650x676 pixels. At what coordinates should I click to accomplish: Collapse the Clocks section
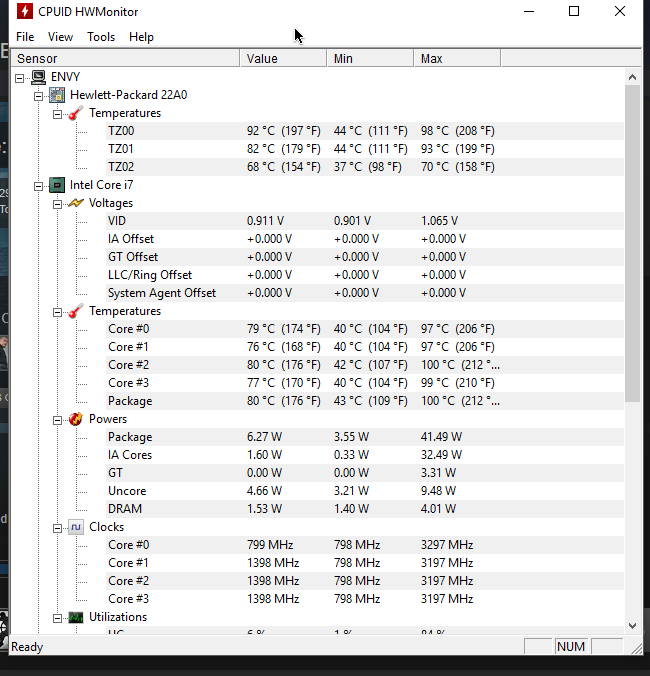coord(57,529)
